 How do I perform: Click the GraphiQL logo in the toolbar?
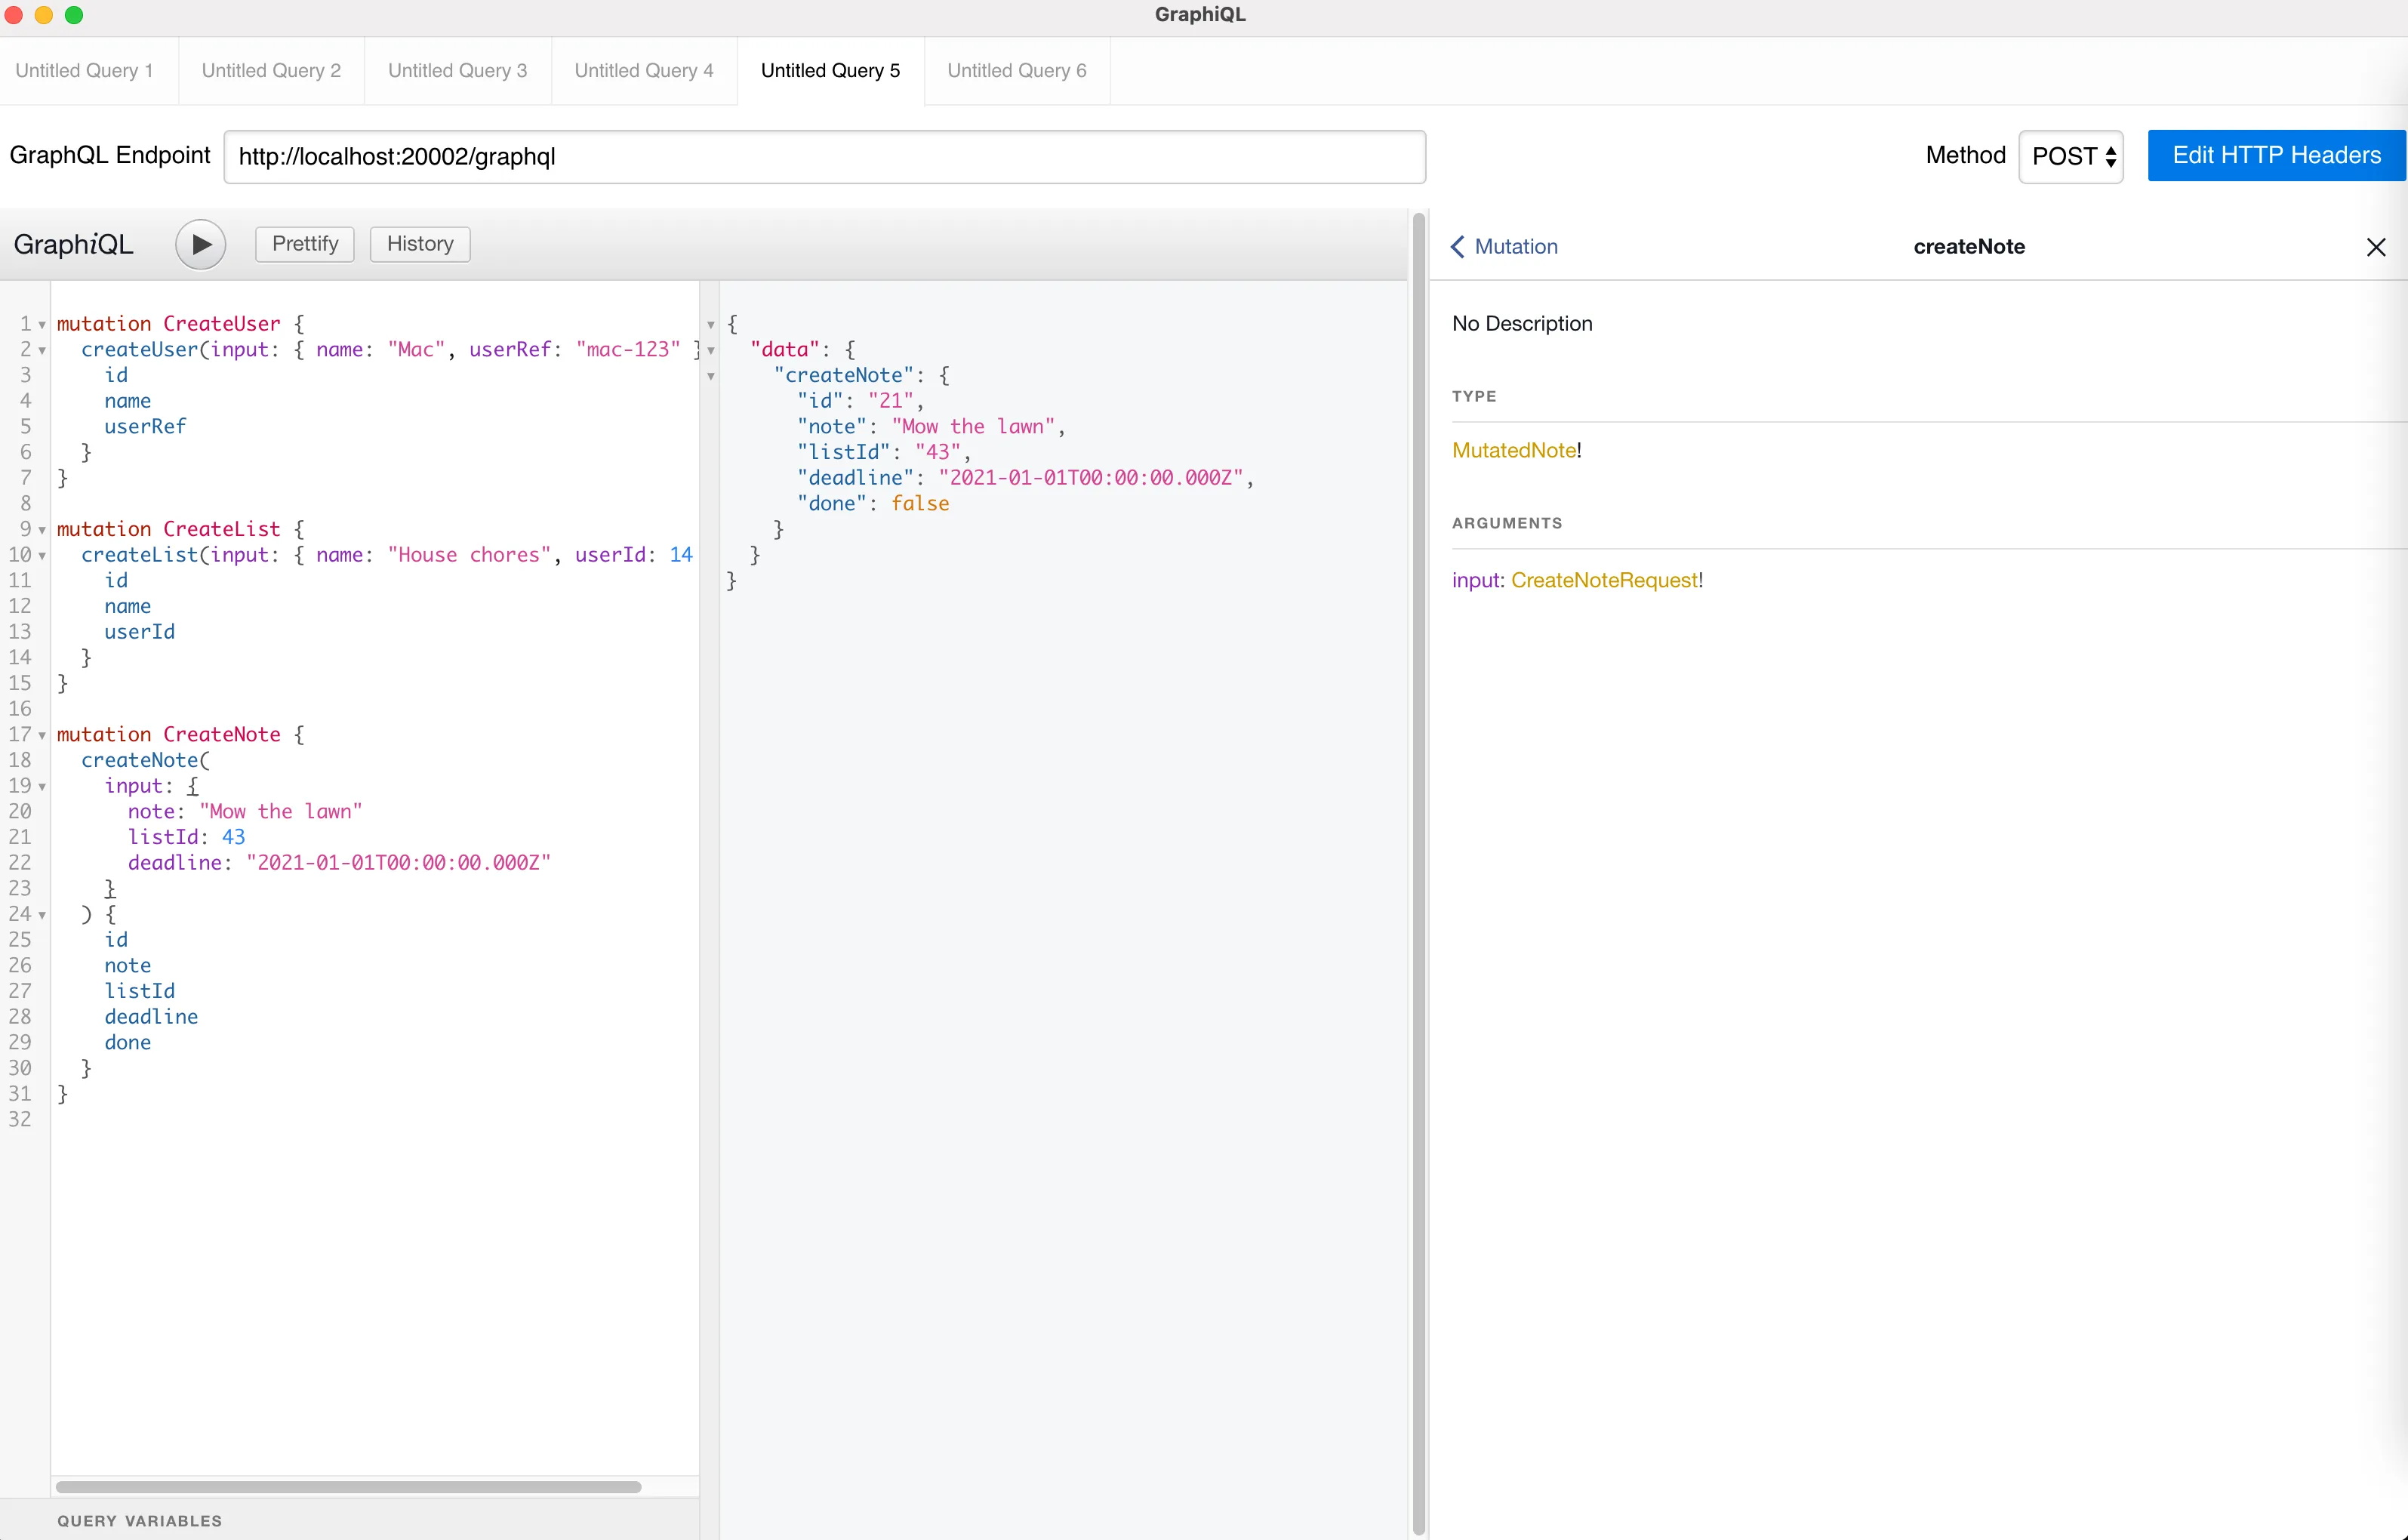(x=73, y=244)
